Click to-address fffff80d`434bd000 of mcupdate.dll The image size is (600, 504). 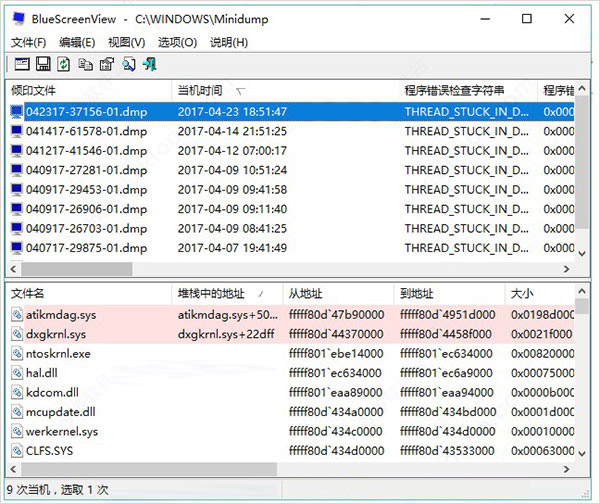(448, 412)
